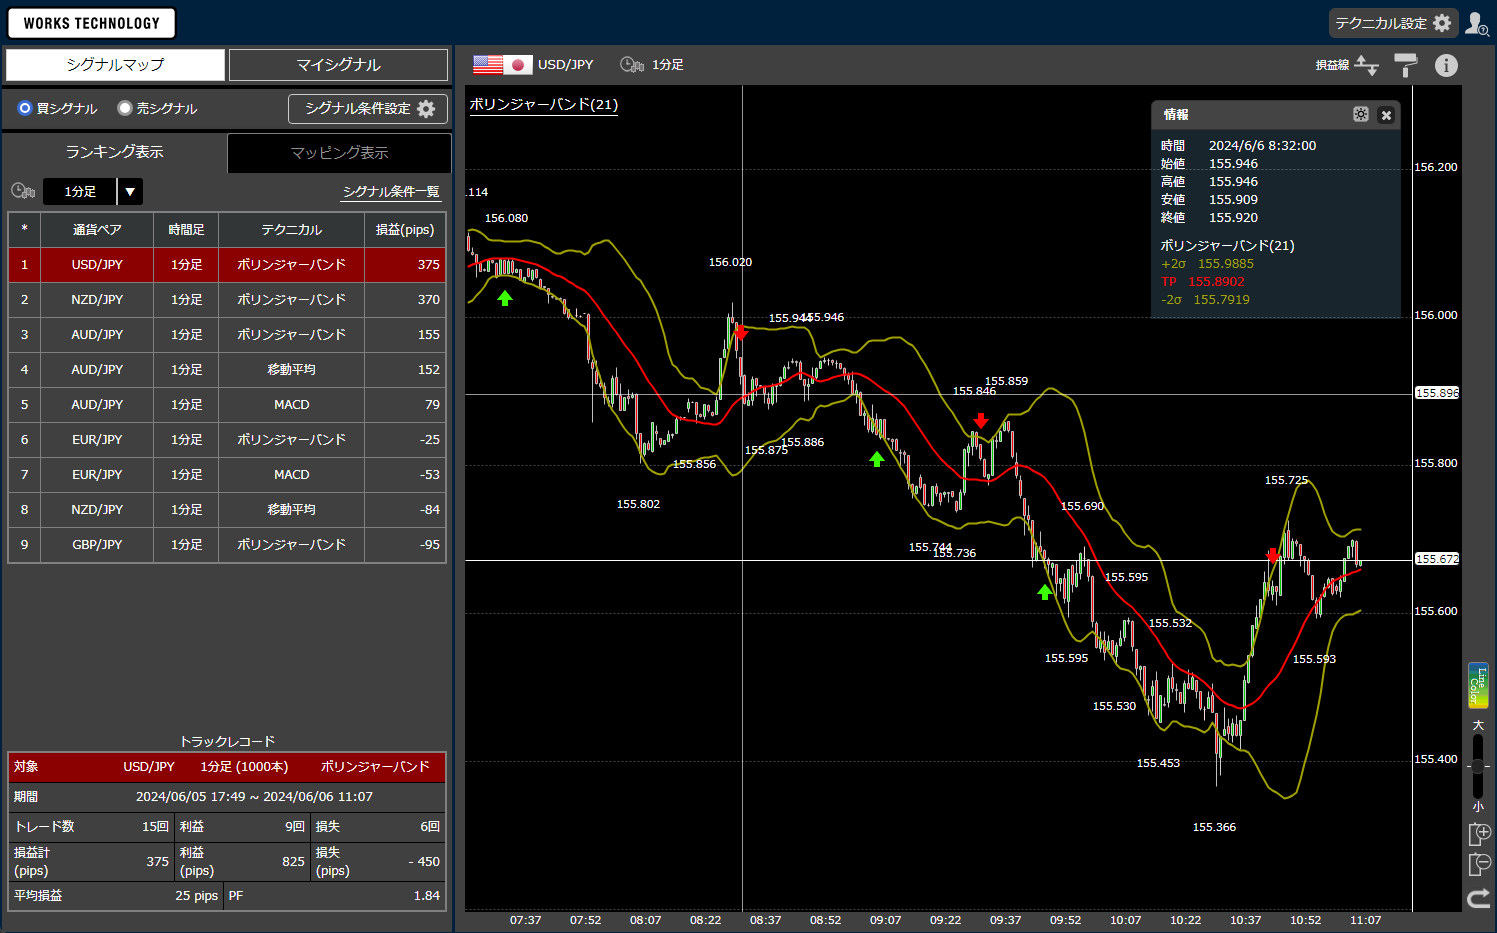Viewport: 1497px width, 933px height.
Task: Click the chart timeframe clock icon
Action: tap(632, 64)
